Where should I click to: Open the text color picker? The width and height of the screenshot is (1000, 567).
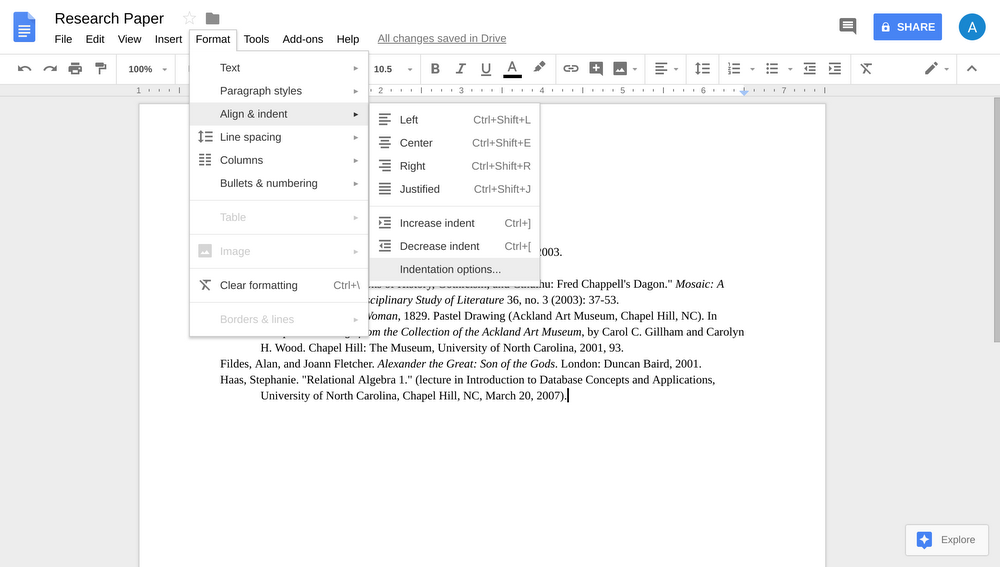(x=512, y=68)
